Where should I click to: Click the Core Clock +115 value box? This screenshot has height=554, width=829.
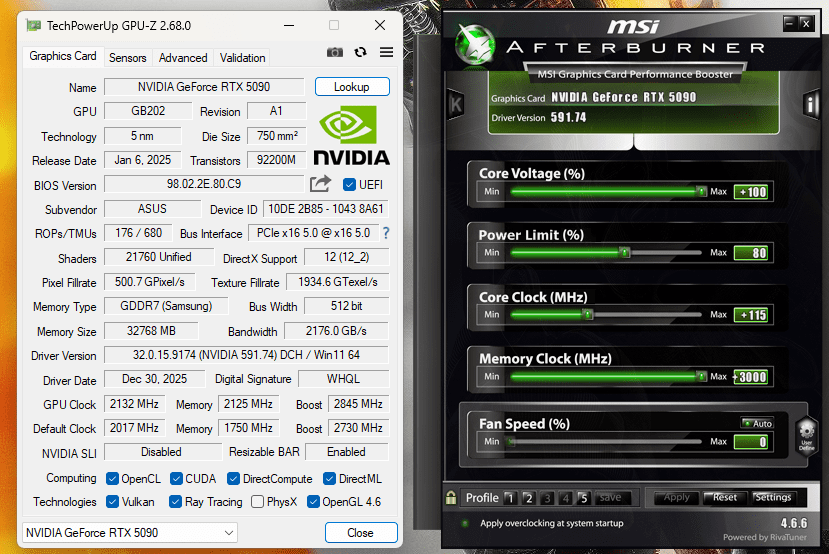(x=753, y=315)
